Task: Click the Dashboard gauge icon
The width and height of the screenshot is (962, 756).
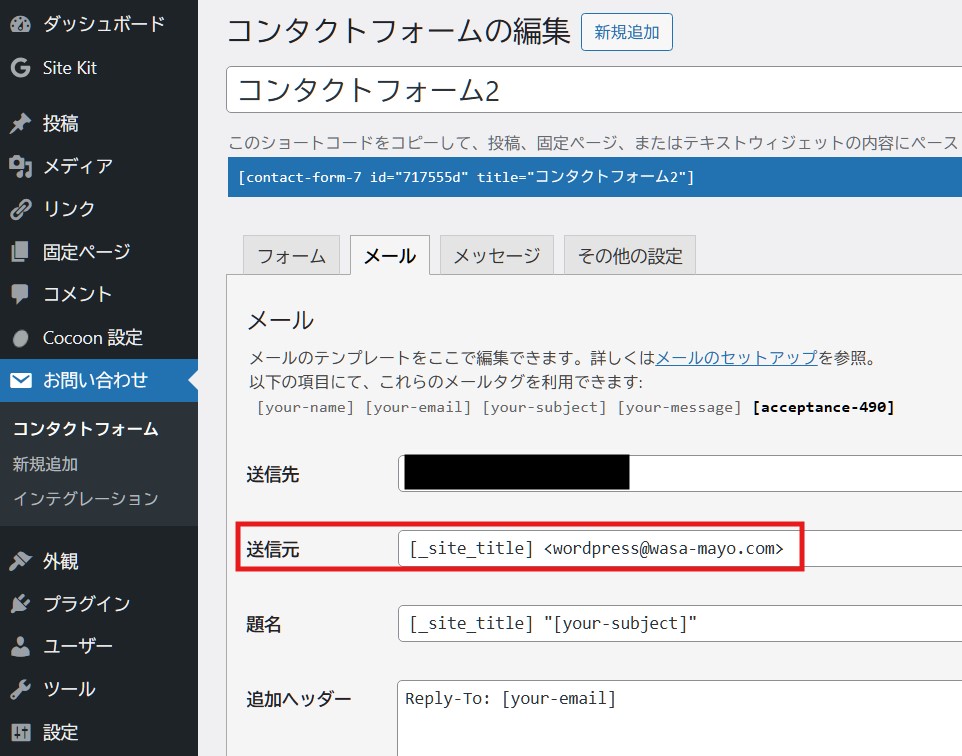Action: (x=20, y=24)
